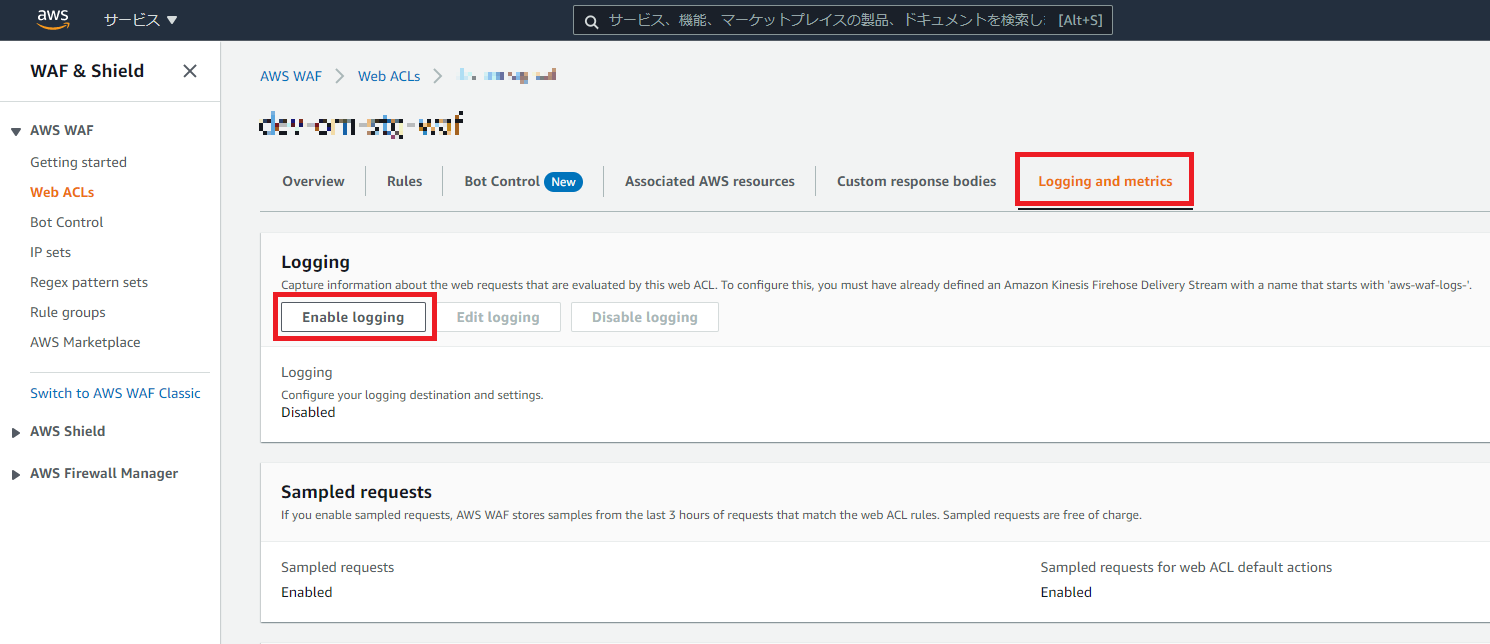Screen dimensions: 1490x644
Task: Select Regex pattern sets in sidebar
Action: [89, 282]
